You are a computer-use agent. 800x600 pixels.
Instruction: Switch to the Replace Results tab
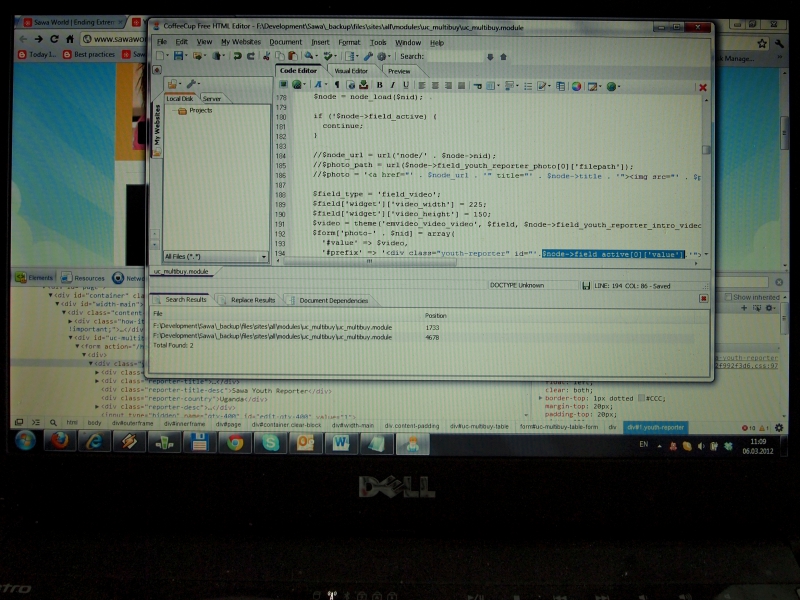pyautogui.click(x=252, y=300)
